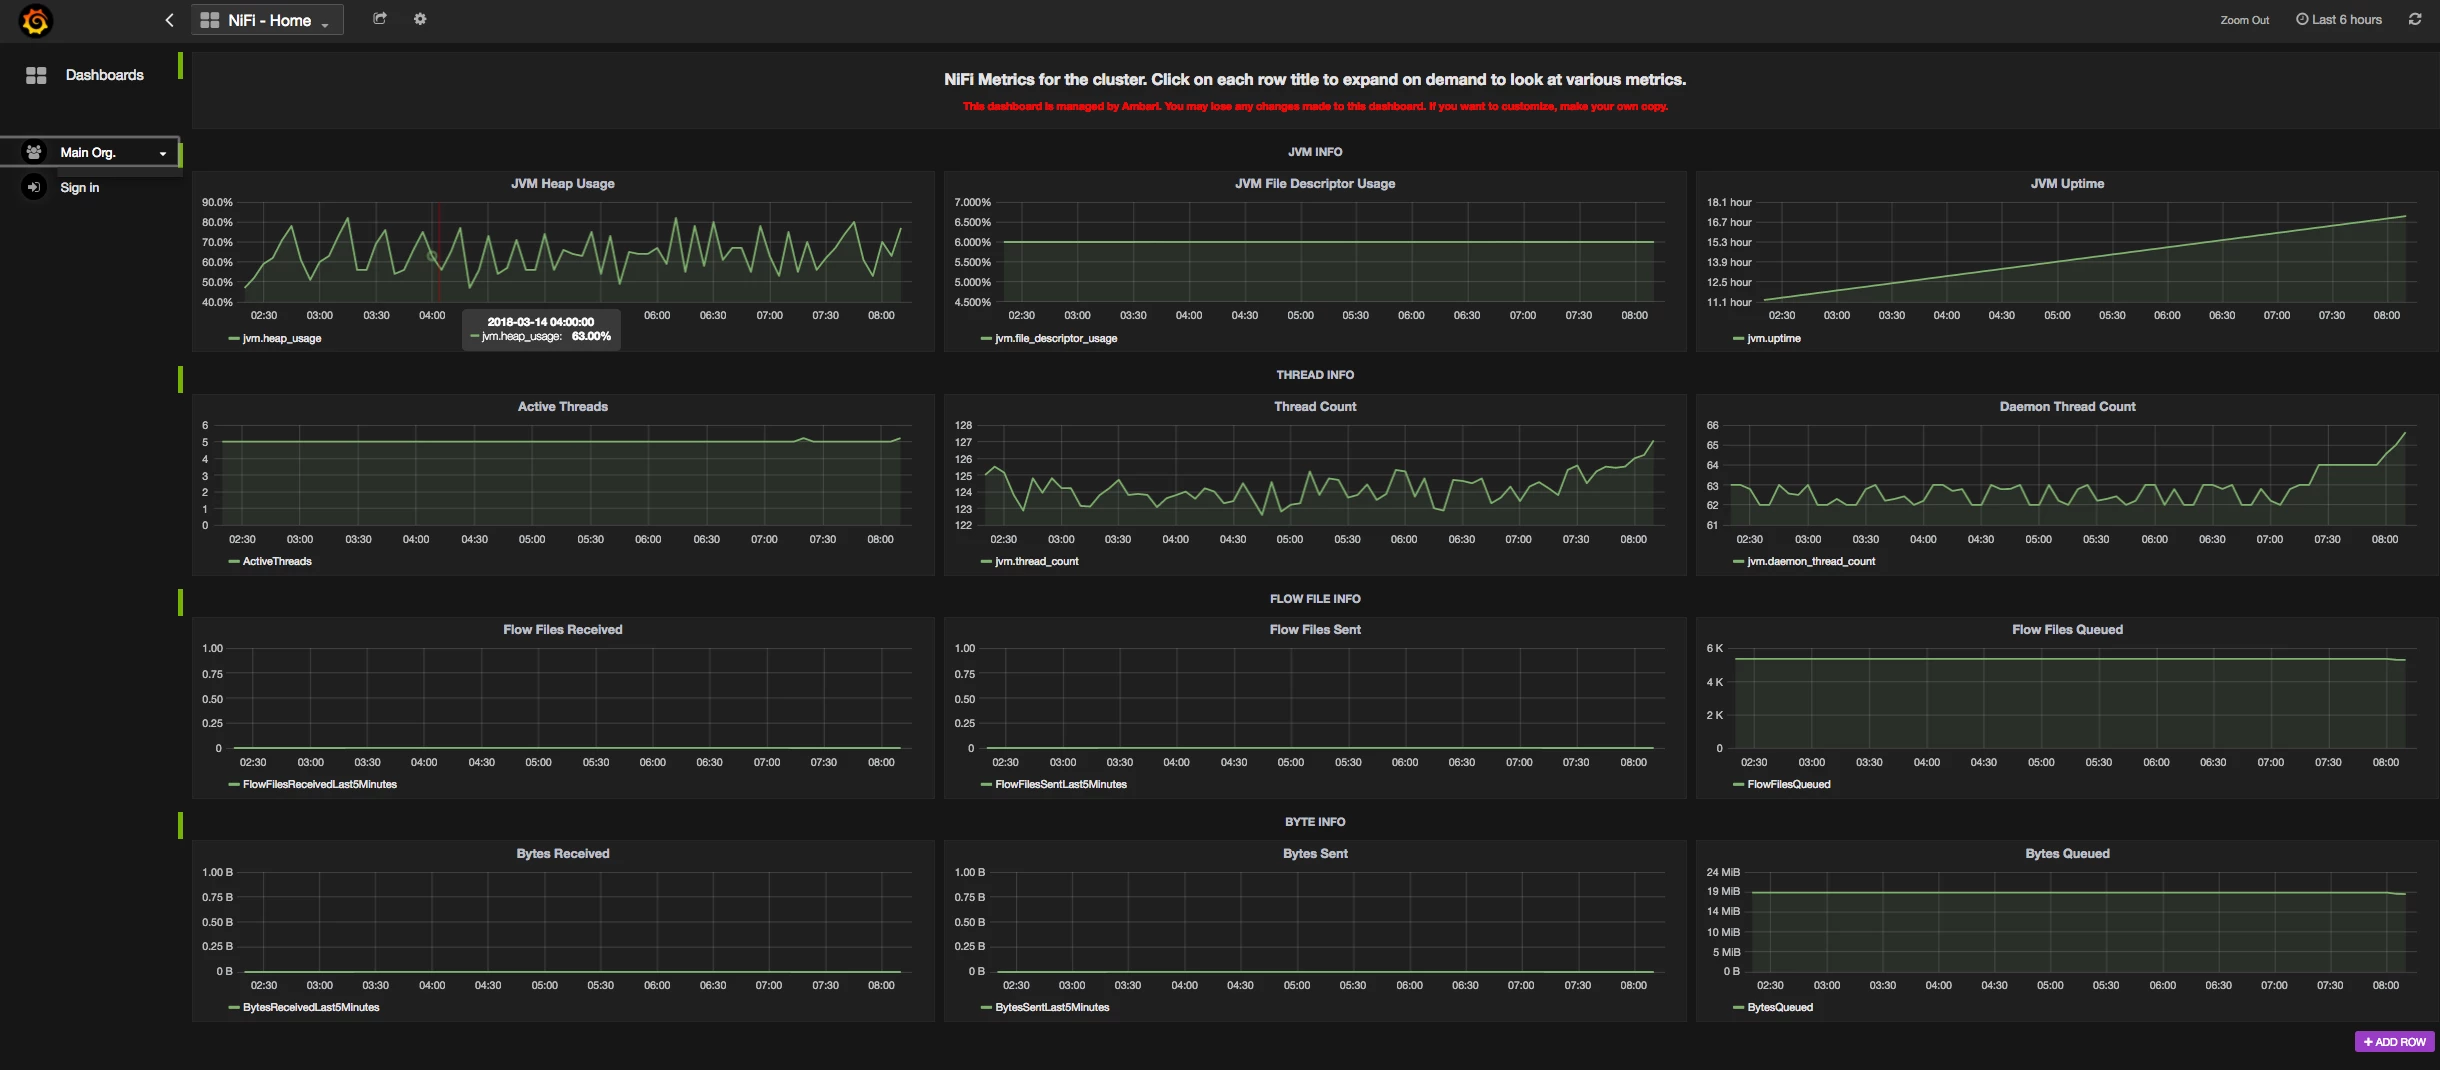This screenshot has height=1070, width=2440.
Task: Toggle the jvm.thread_count legend series
Action: point(1037,562)
